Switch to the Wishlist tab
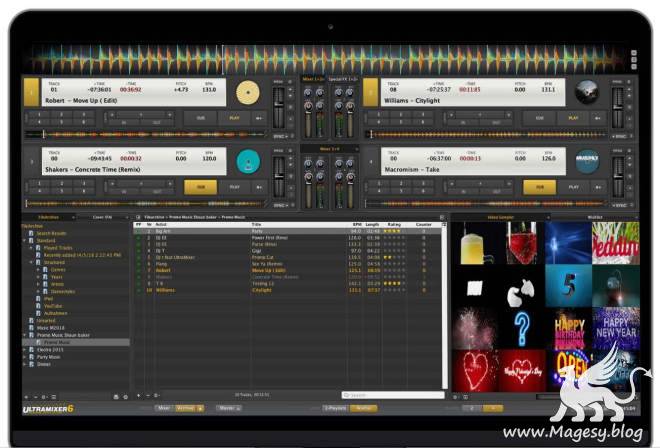The height and width of the screenshot is (448, 660). [595, 217]
